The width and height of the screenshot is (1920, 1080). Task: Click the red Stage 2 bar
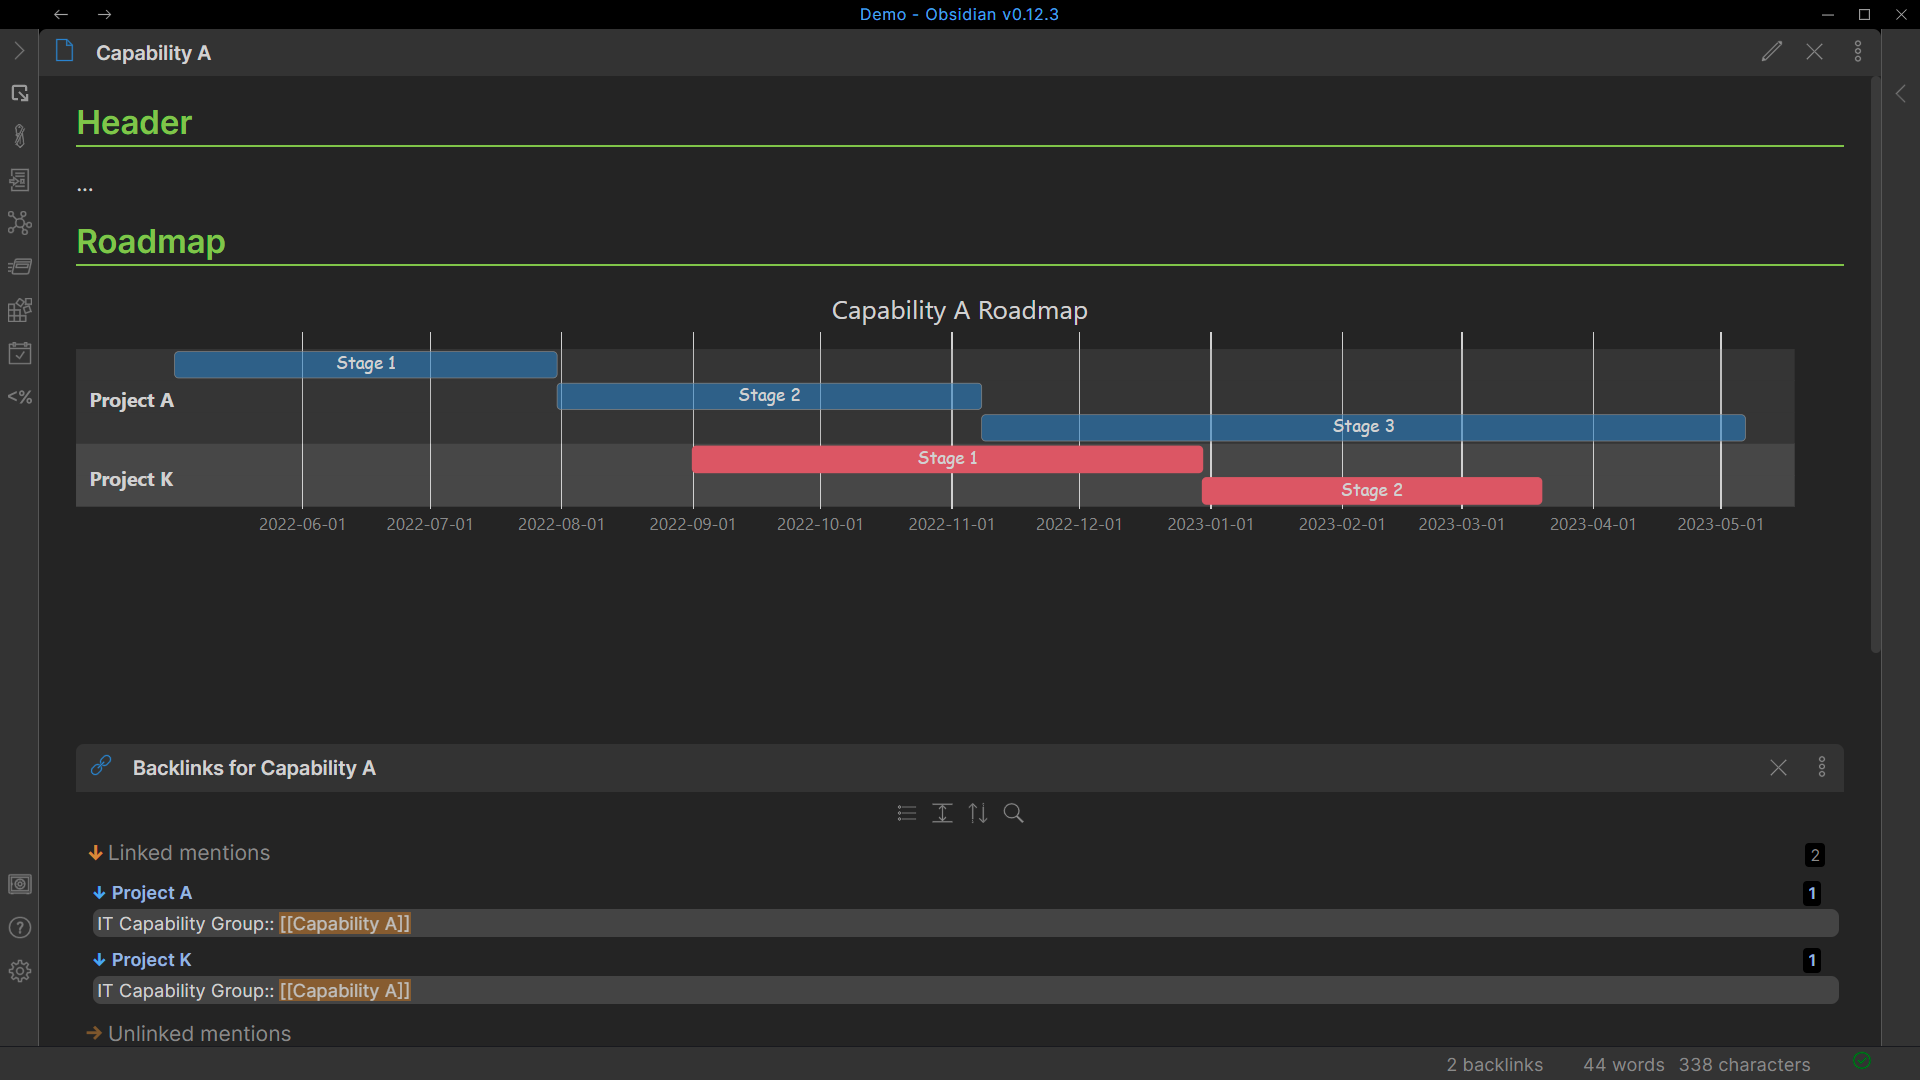click(1371, 490)
